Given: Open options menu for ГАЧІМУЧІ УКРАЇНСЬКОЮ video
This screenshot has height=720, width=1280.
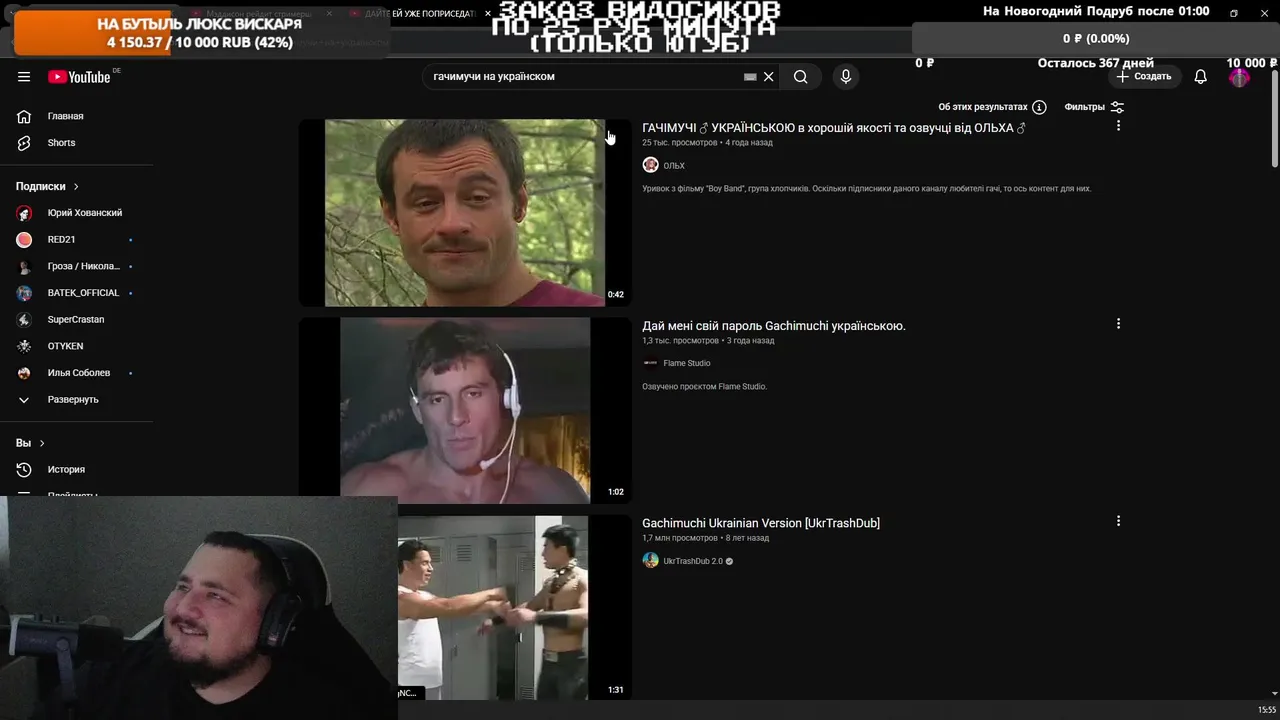Looking at the screenshot, I should (1118, 126).
